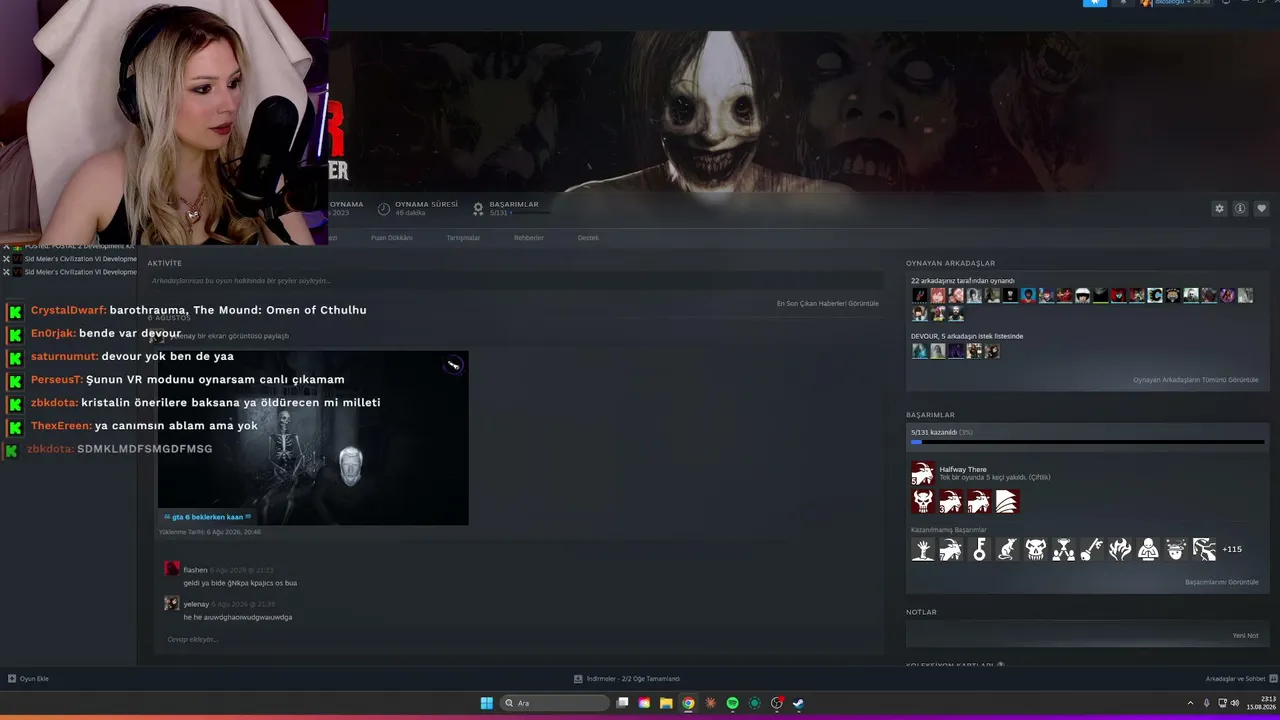Viewport: 1280px width, 720px height.
Task: Click Oynayan Arkadaşların Tümünü Görüntüle link
Action: click(x=1196, y=380)
